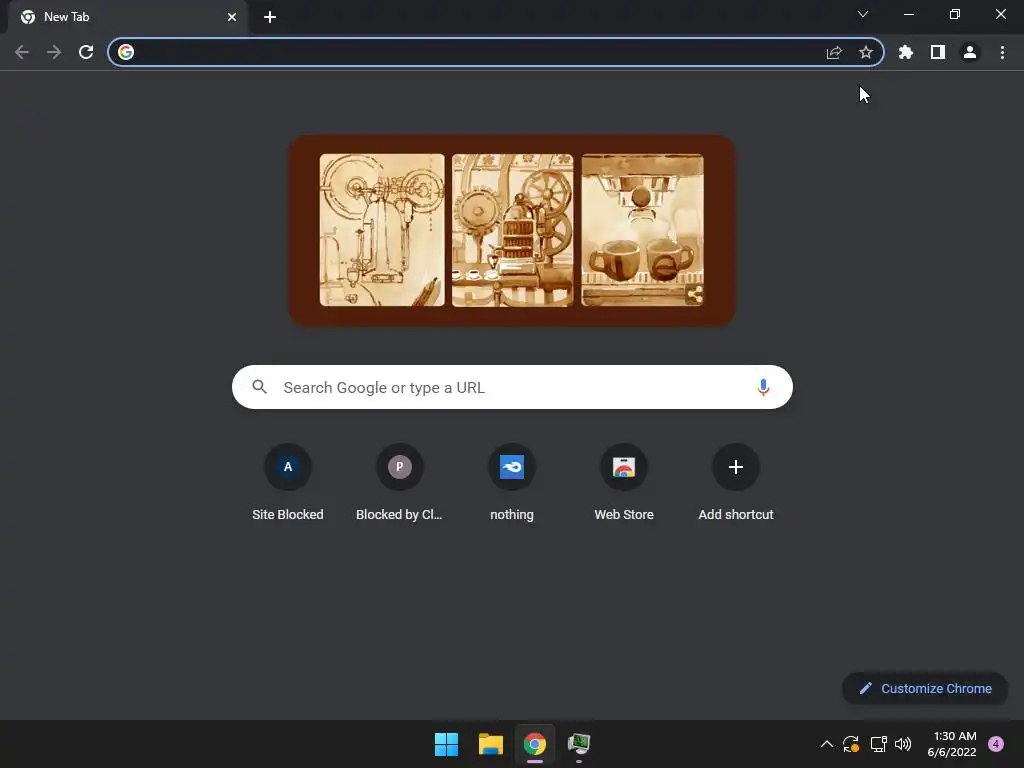Go back using the back arrow
The image size is (1024, 768).
(x=22, y=52)
